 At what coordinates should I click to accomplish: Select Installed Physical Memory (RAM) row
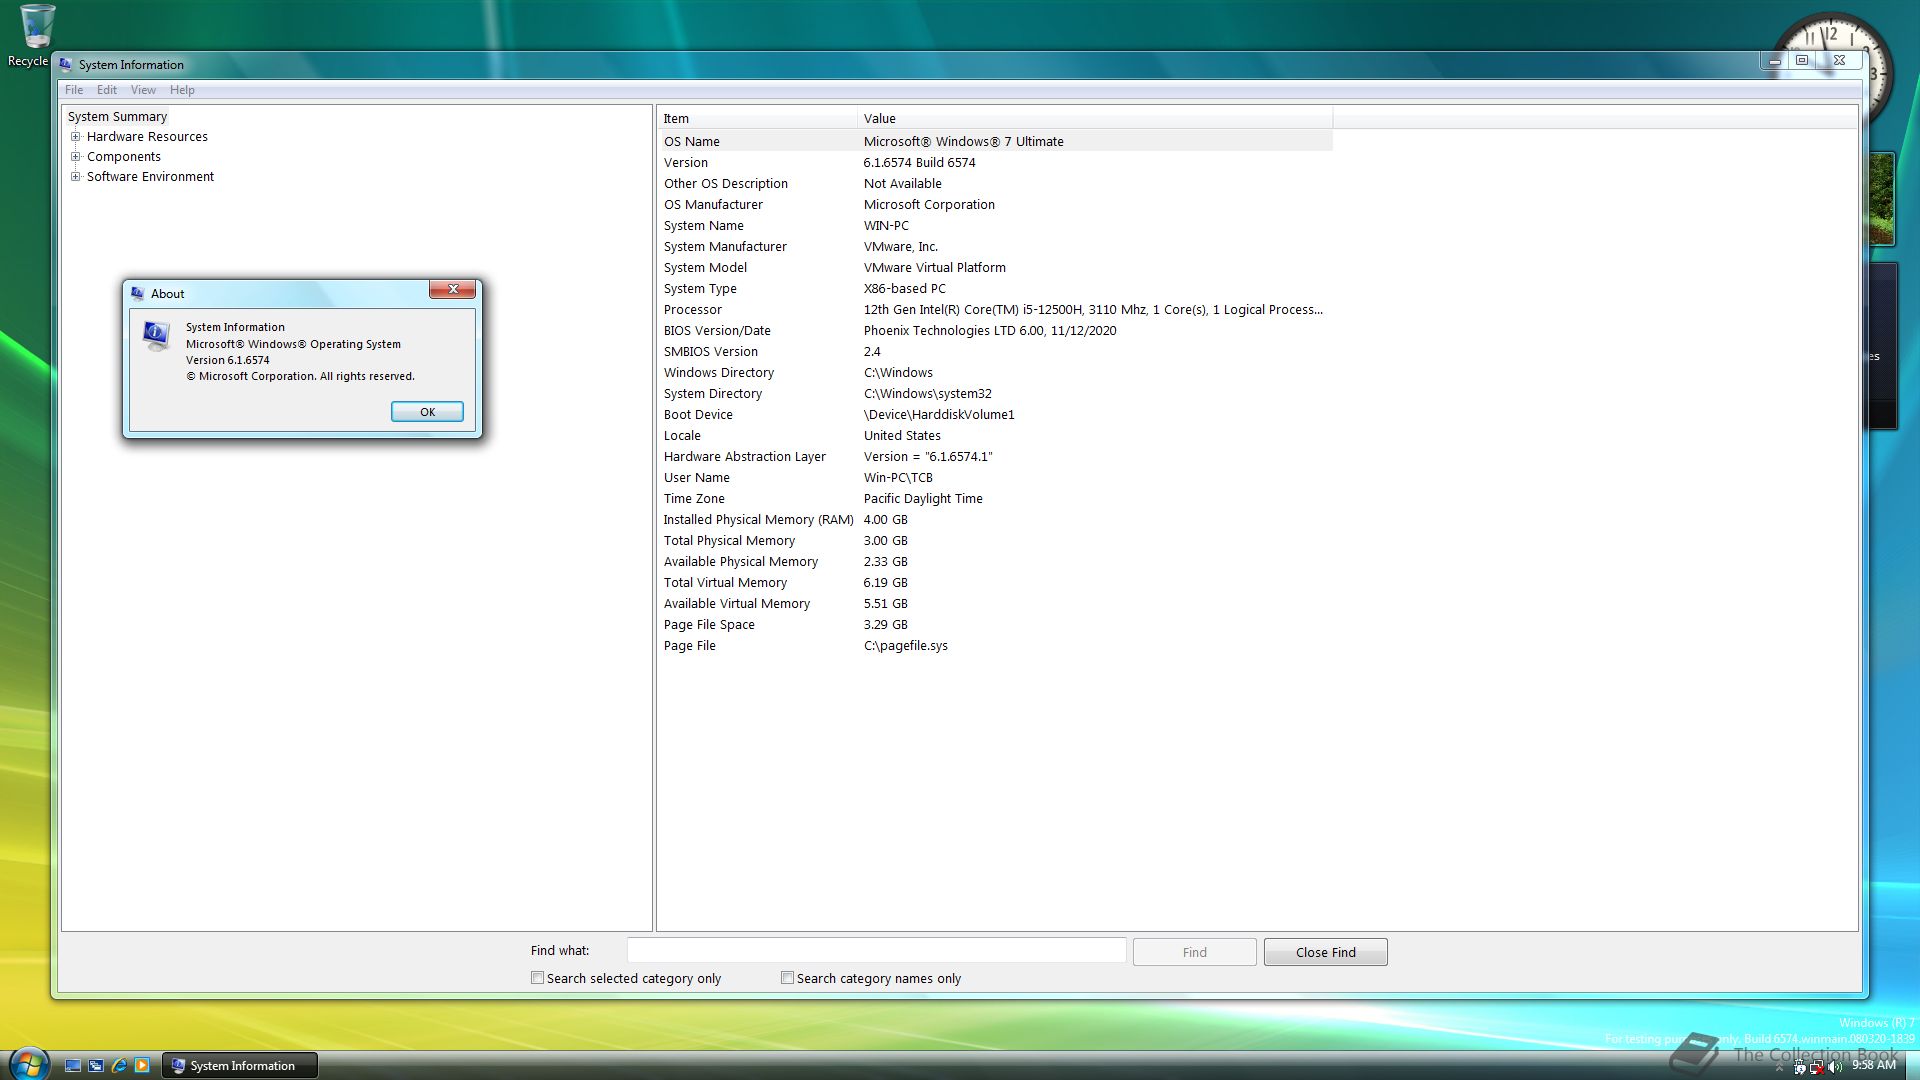tap(995, 520)
